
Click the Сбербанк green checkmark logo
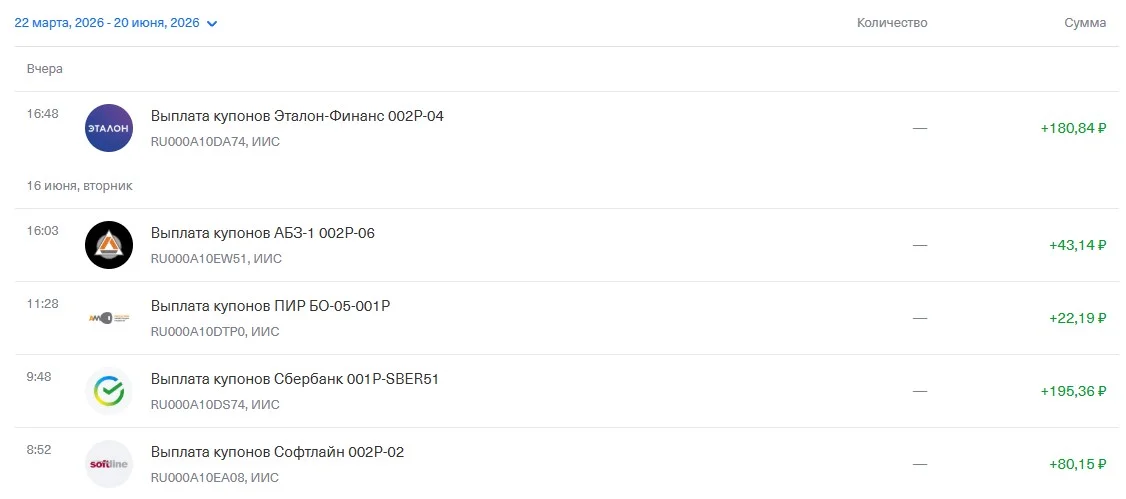tap(109, 391)
